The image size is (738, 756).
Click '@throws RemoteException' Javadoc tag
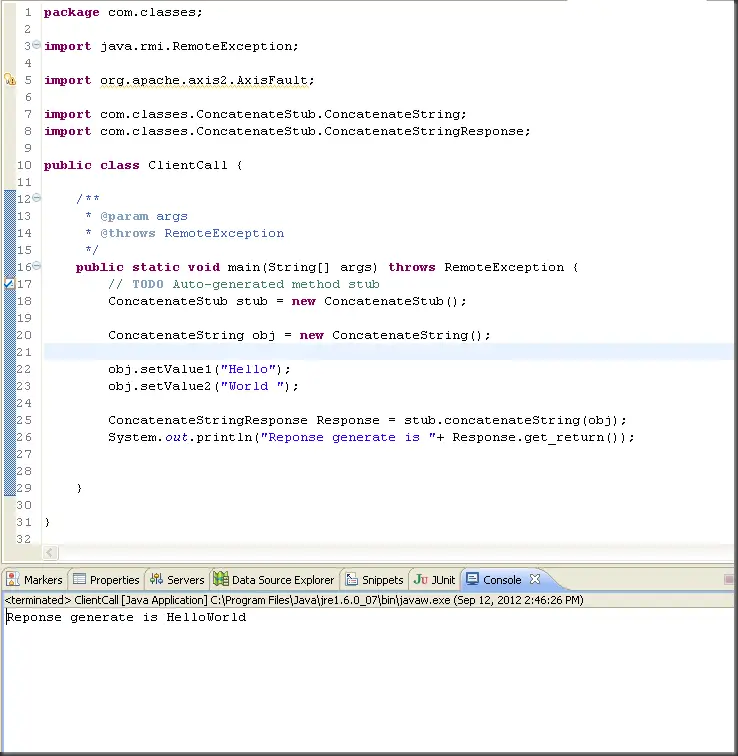[x=192, y=233]
